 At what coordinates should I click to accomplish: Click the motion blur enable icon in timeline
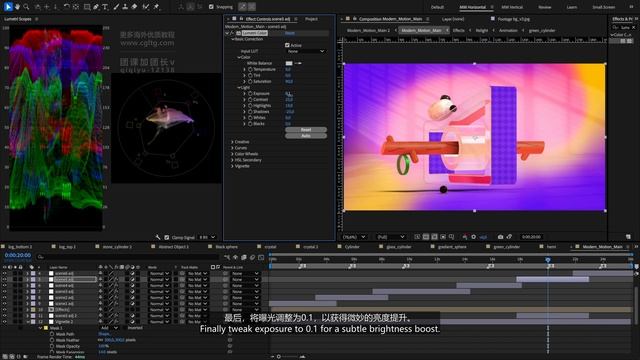click(252, 257)
